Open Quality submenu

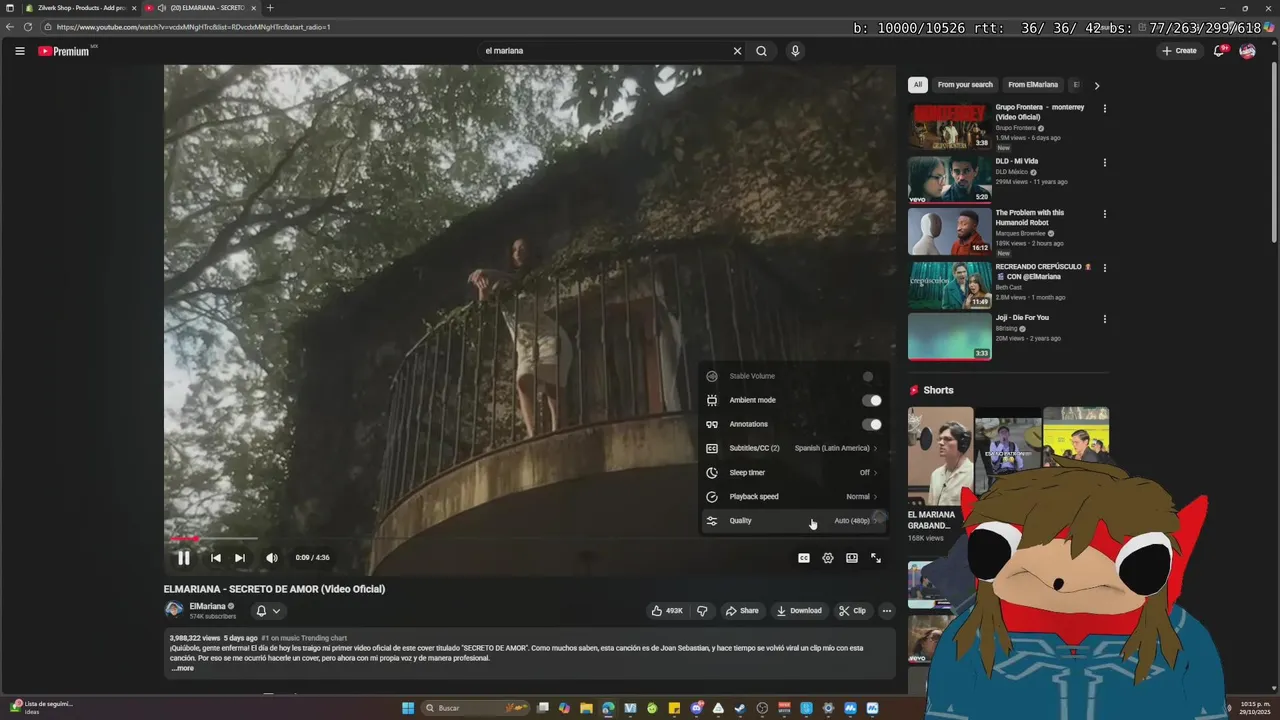coord(793,520)
